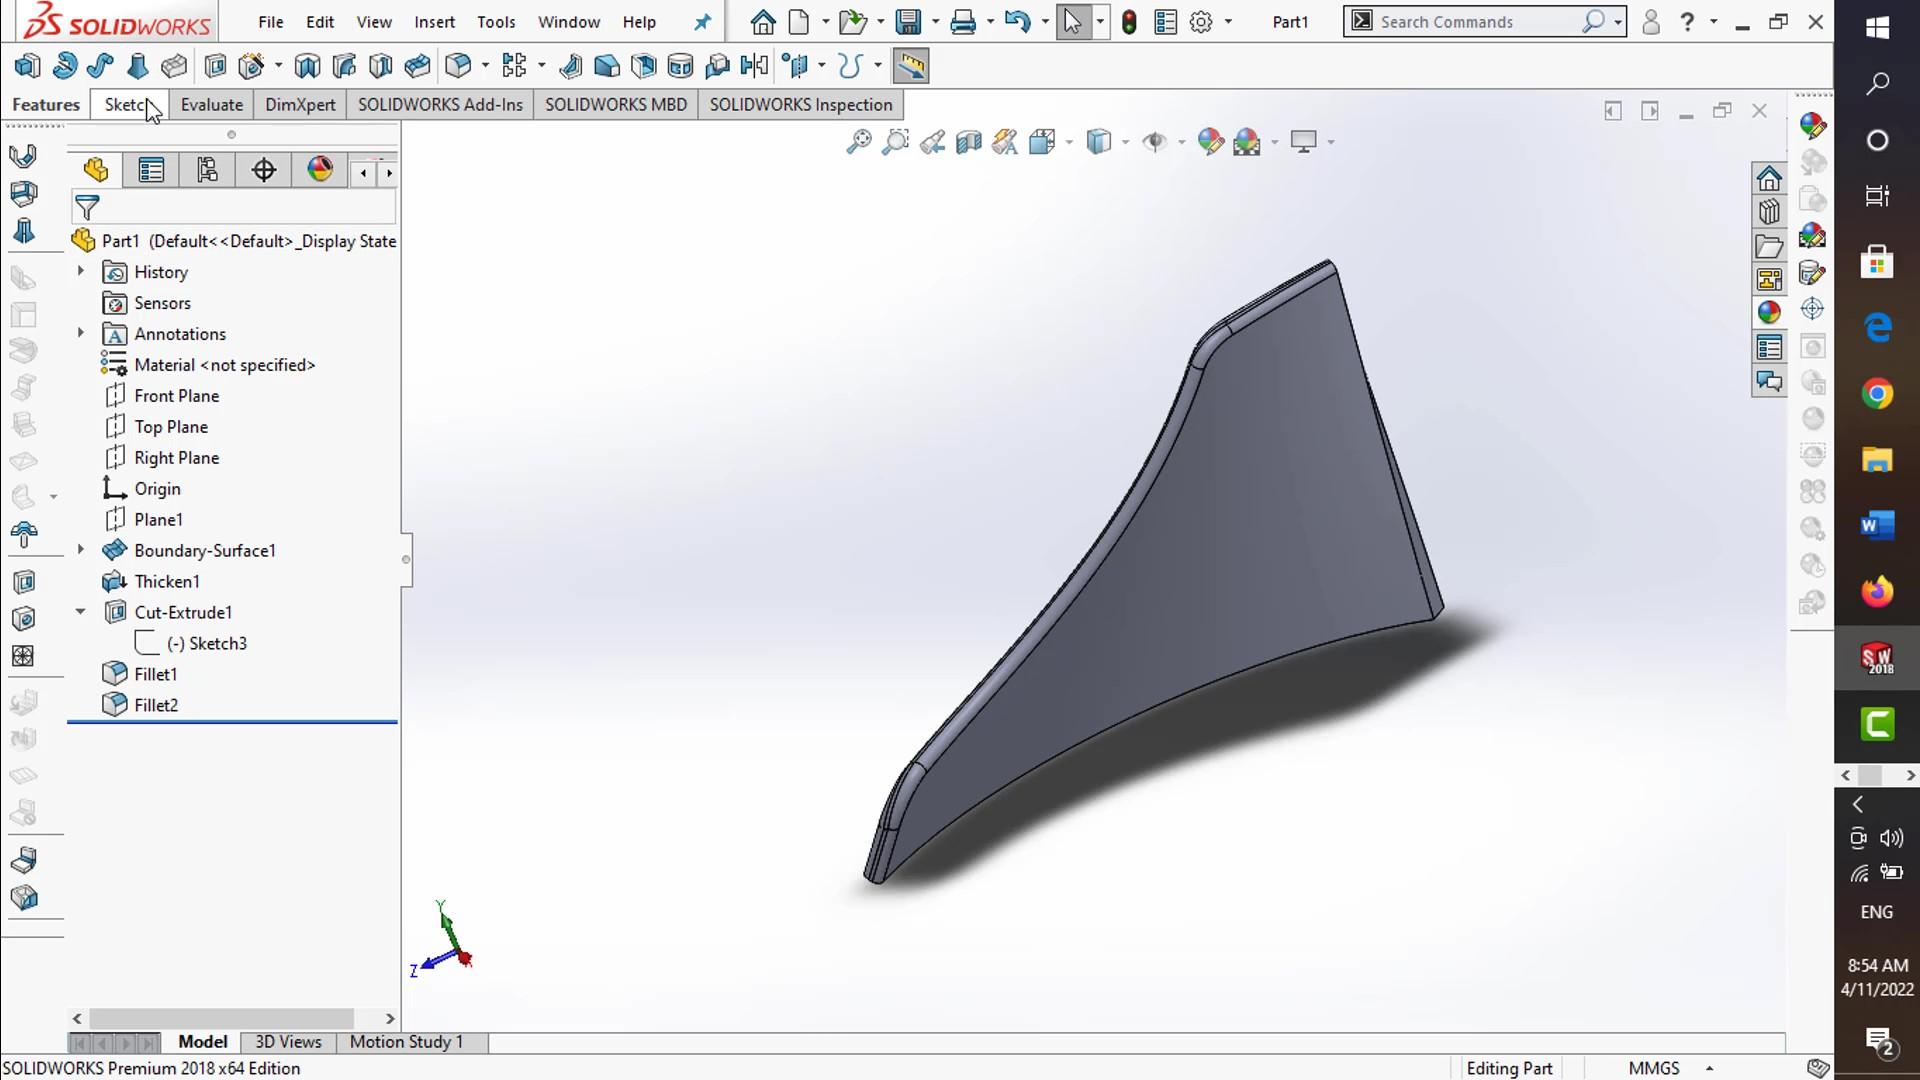Open the PropertyManager tab icon
This screenshot has height=1080, width=1920.
point(151,171)
